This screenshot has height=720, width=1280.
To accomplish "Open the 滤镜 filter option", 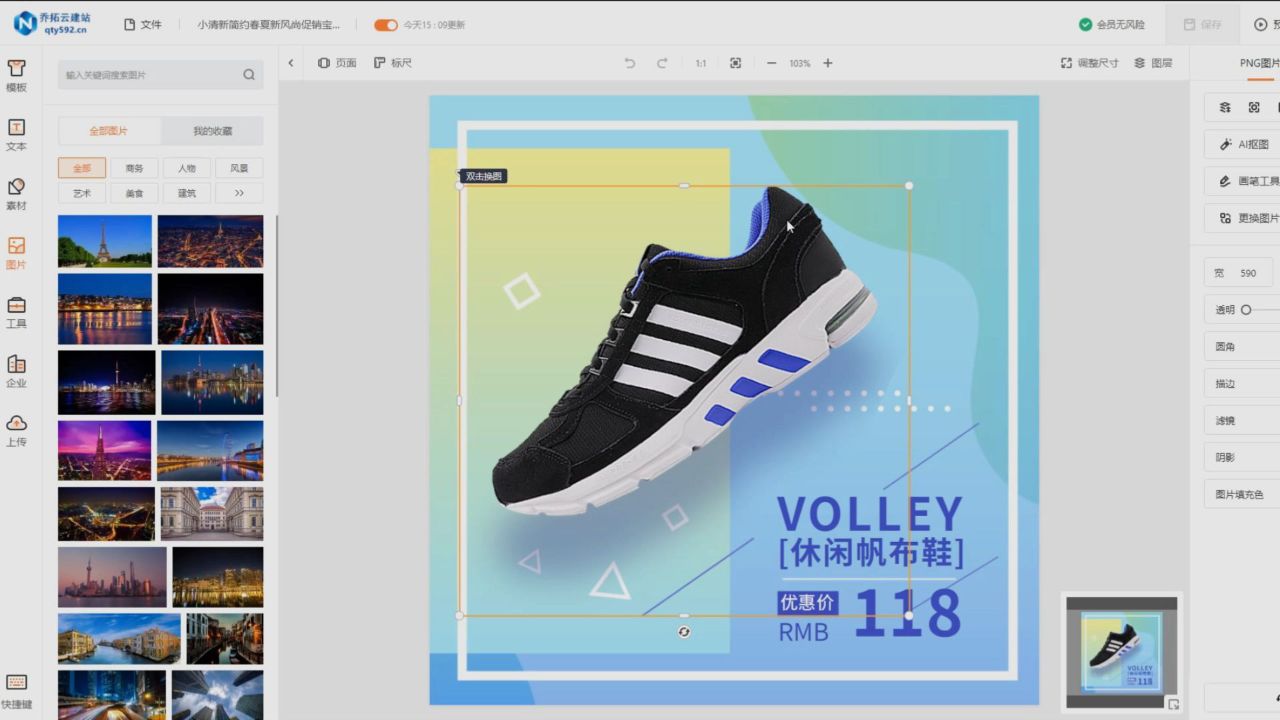I will coord(1243,420).
